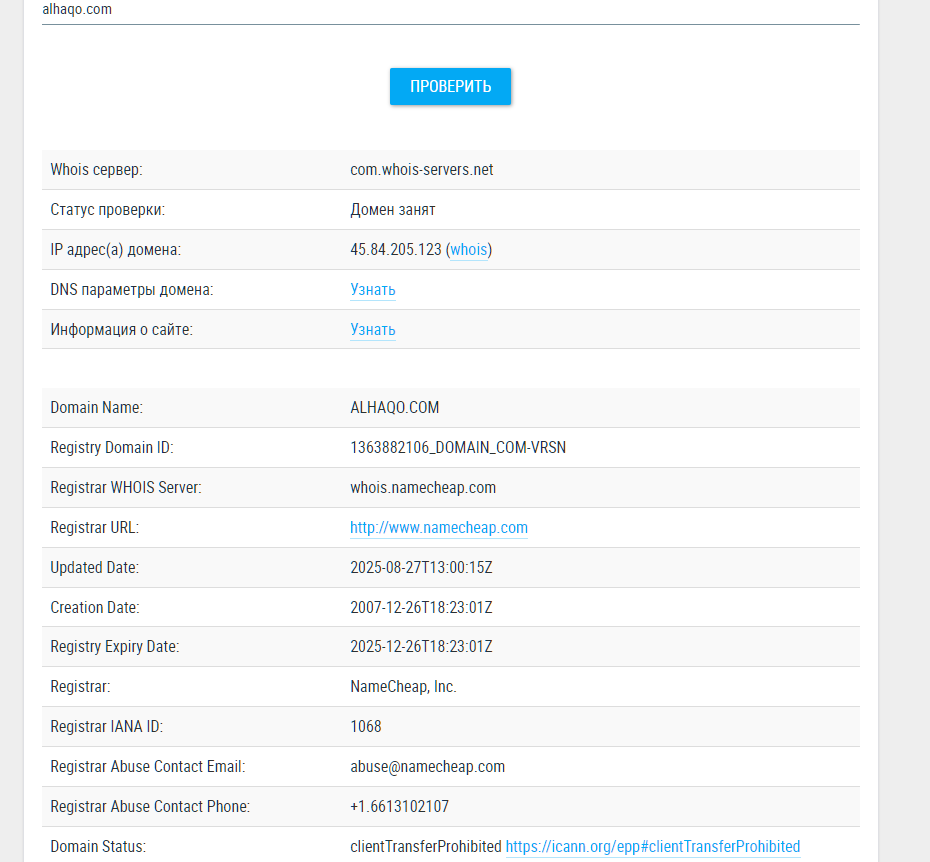Viewport: 930px width, 862px height.
Task: Open the icann.org clientTransferProhibited link
Action: click(653, 846)
